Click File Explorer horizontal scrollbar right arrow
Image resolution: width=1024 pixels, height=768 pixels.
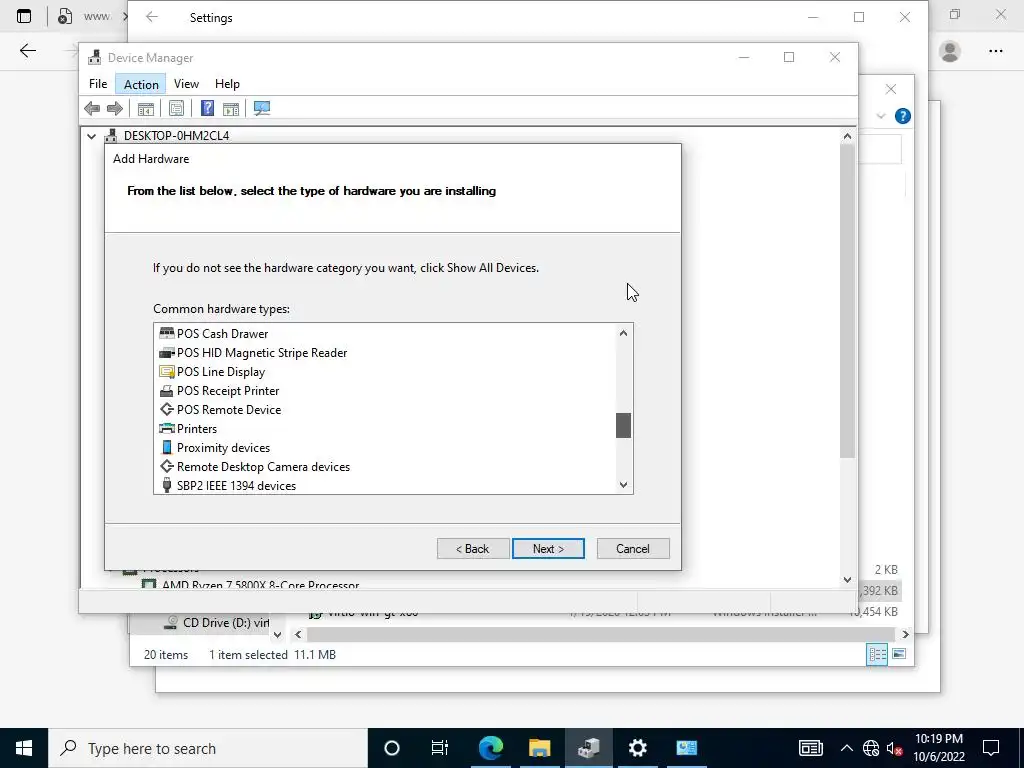coord(905,634)
